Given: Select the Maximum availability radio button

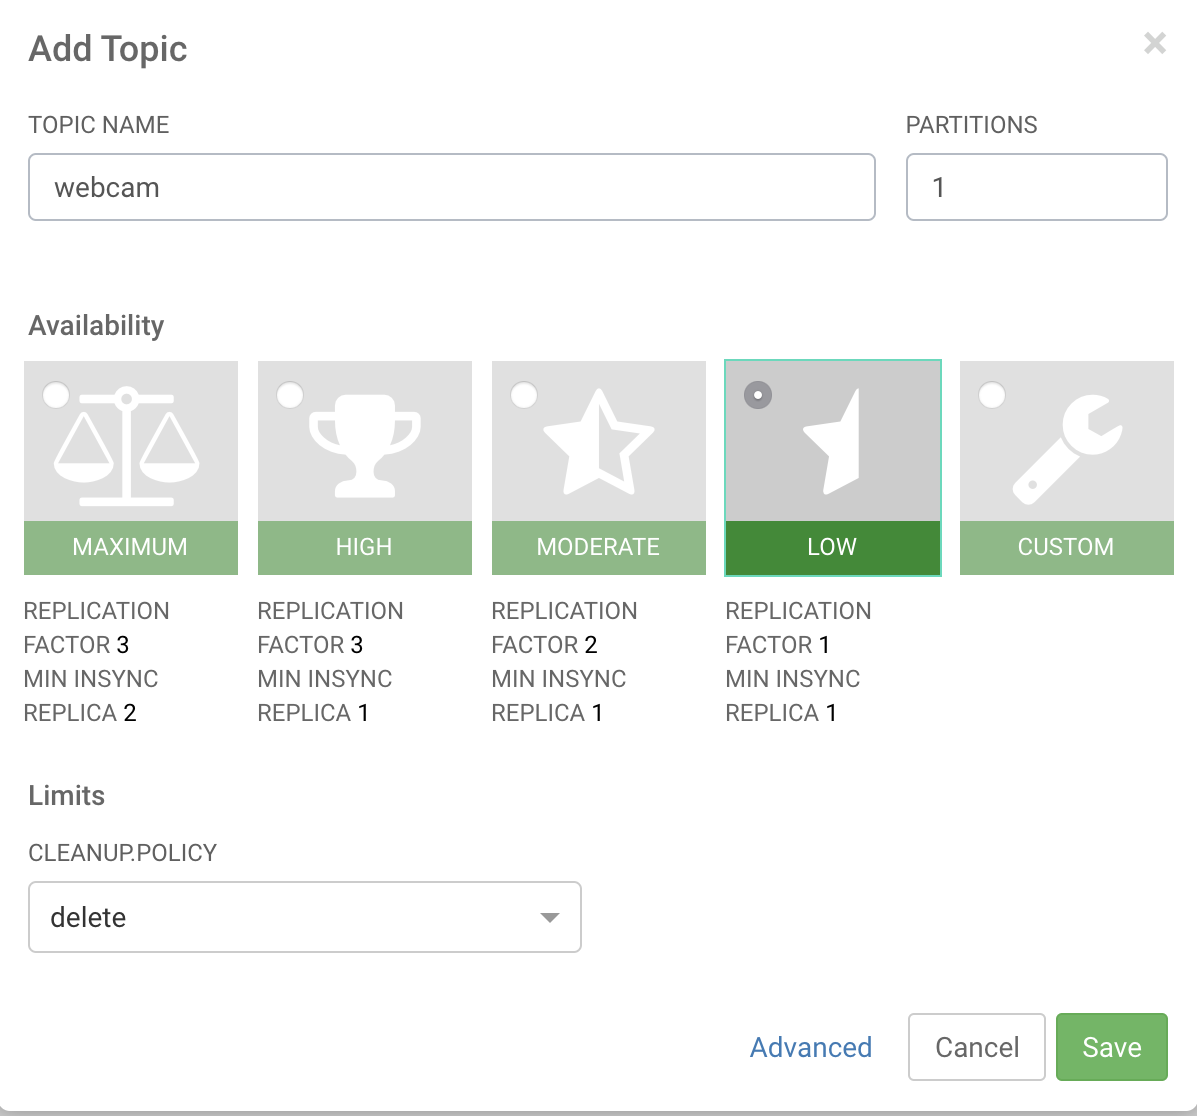Looking at the screenshot, I should click(56, 395).
